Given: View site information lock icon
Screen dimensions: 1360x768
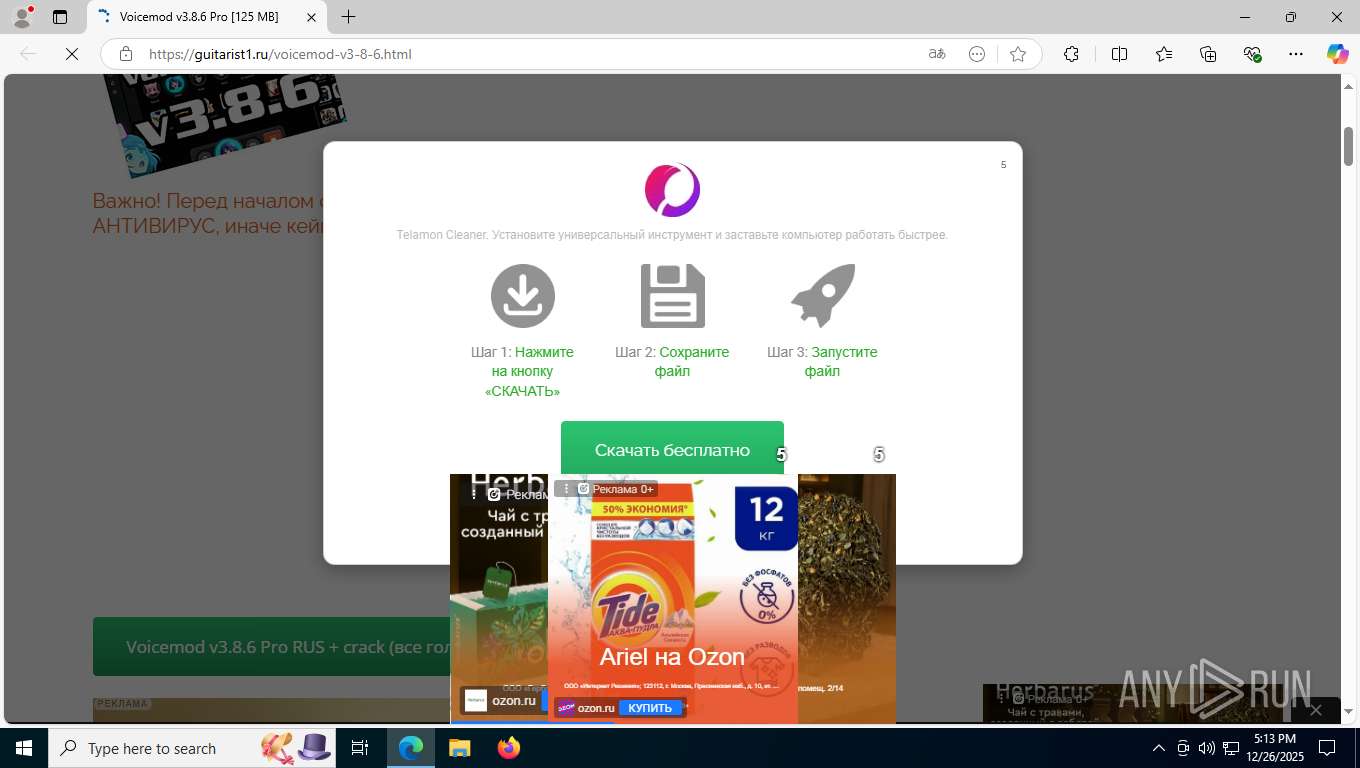Looking at the screenshot, I should (126, 54).
